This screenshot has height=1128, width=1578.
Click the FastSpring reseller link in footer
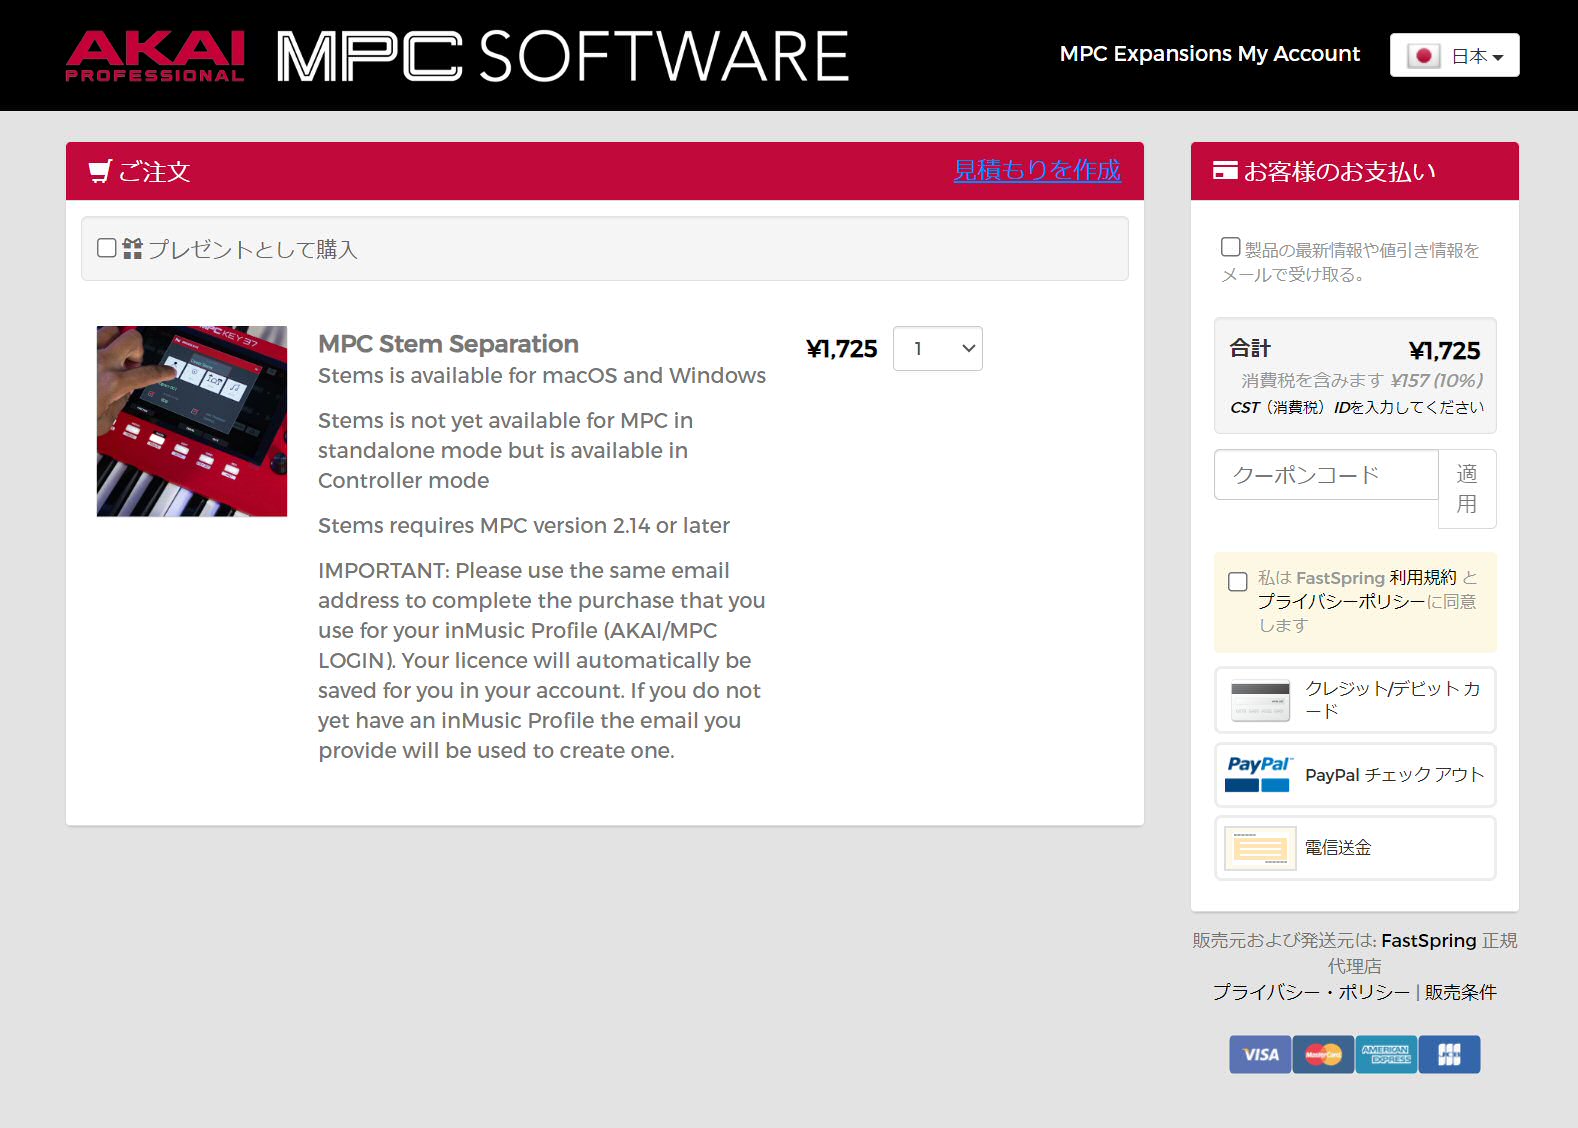[1428, 940]
